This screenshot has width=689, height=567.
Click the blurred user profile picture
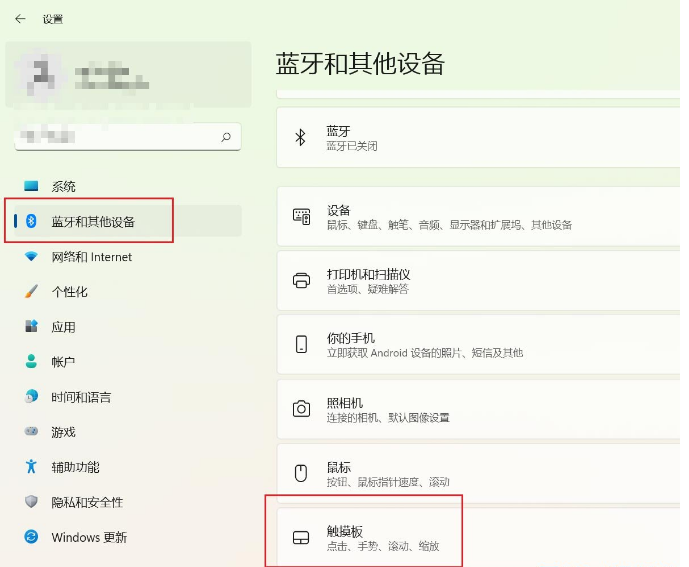(x=41, y=75)
